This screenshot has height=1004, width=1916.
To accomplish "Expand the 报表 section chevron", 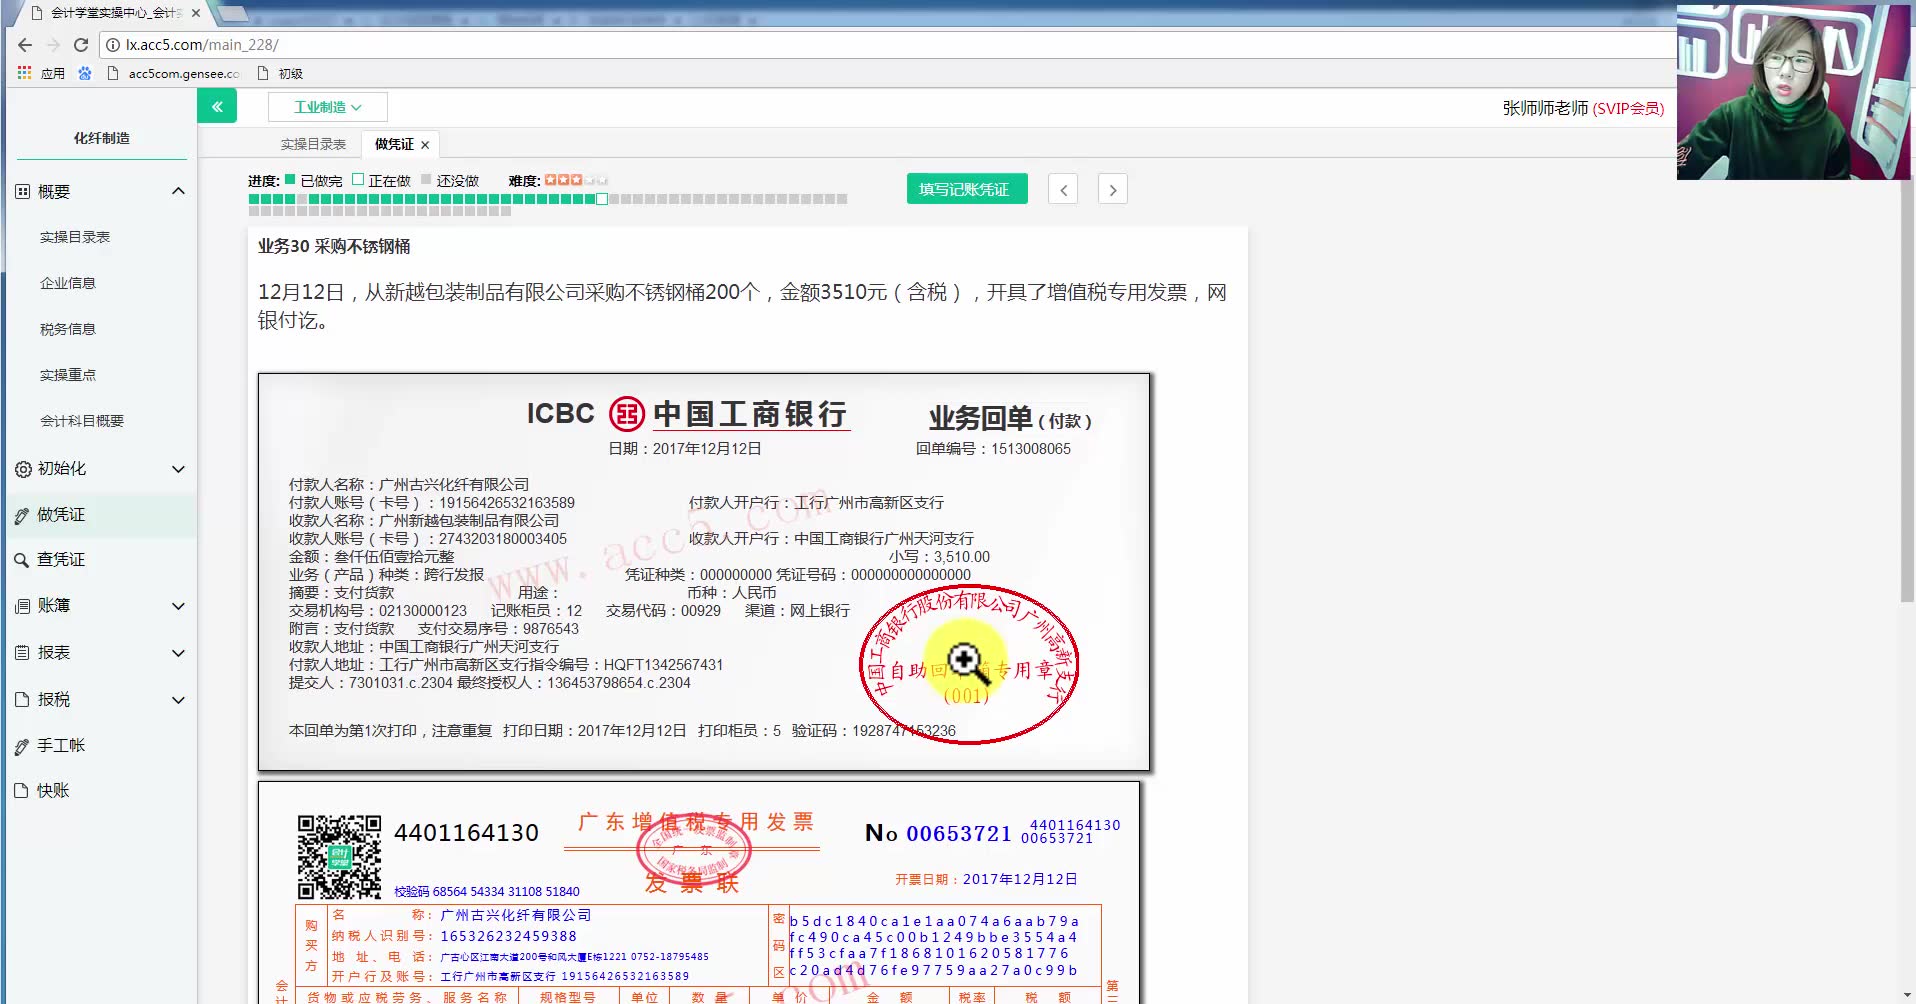I will [178, 653].
